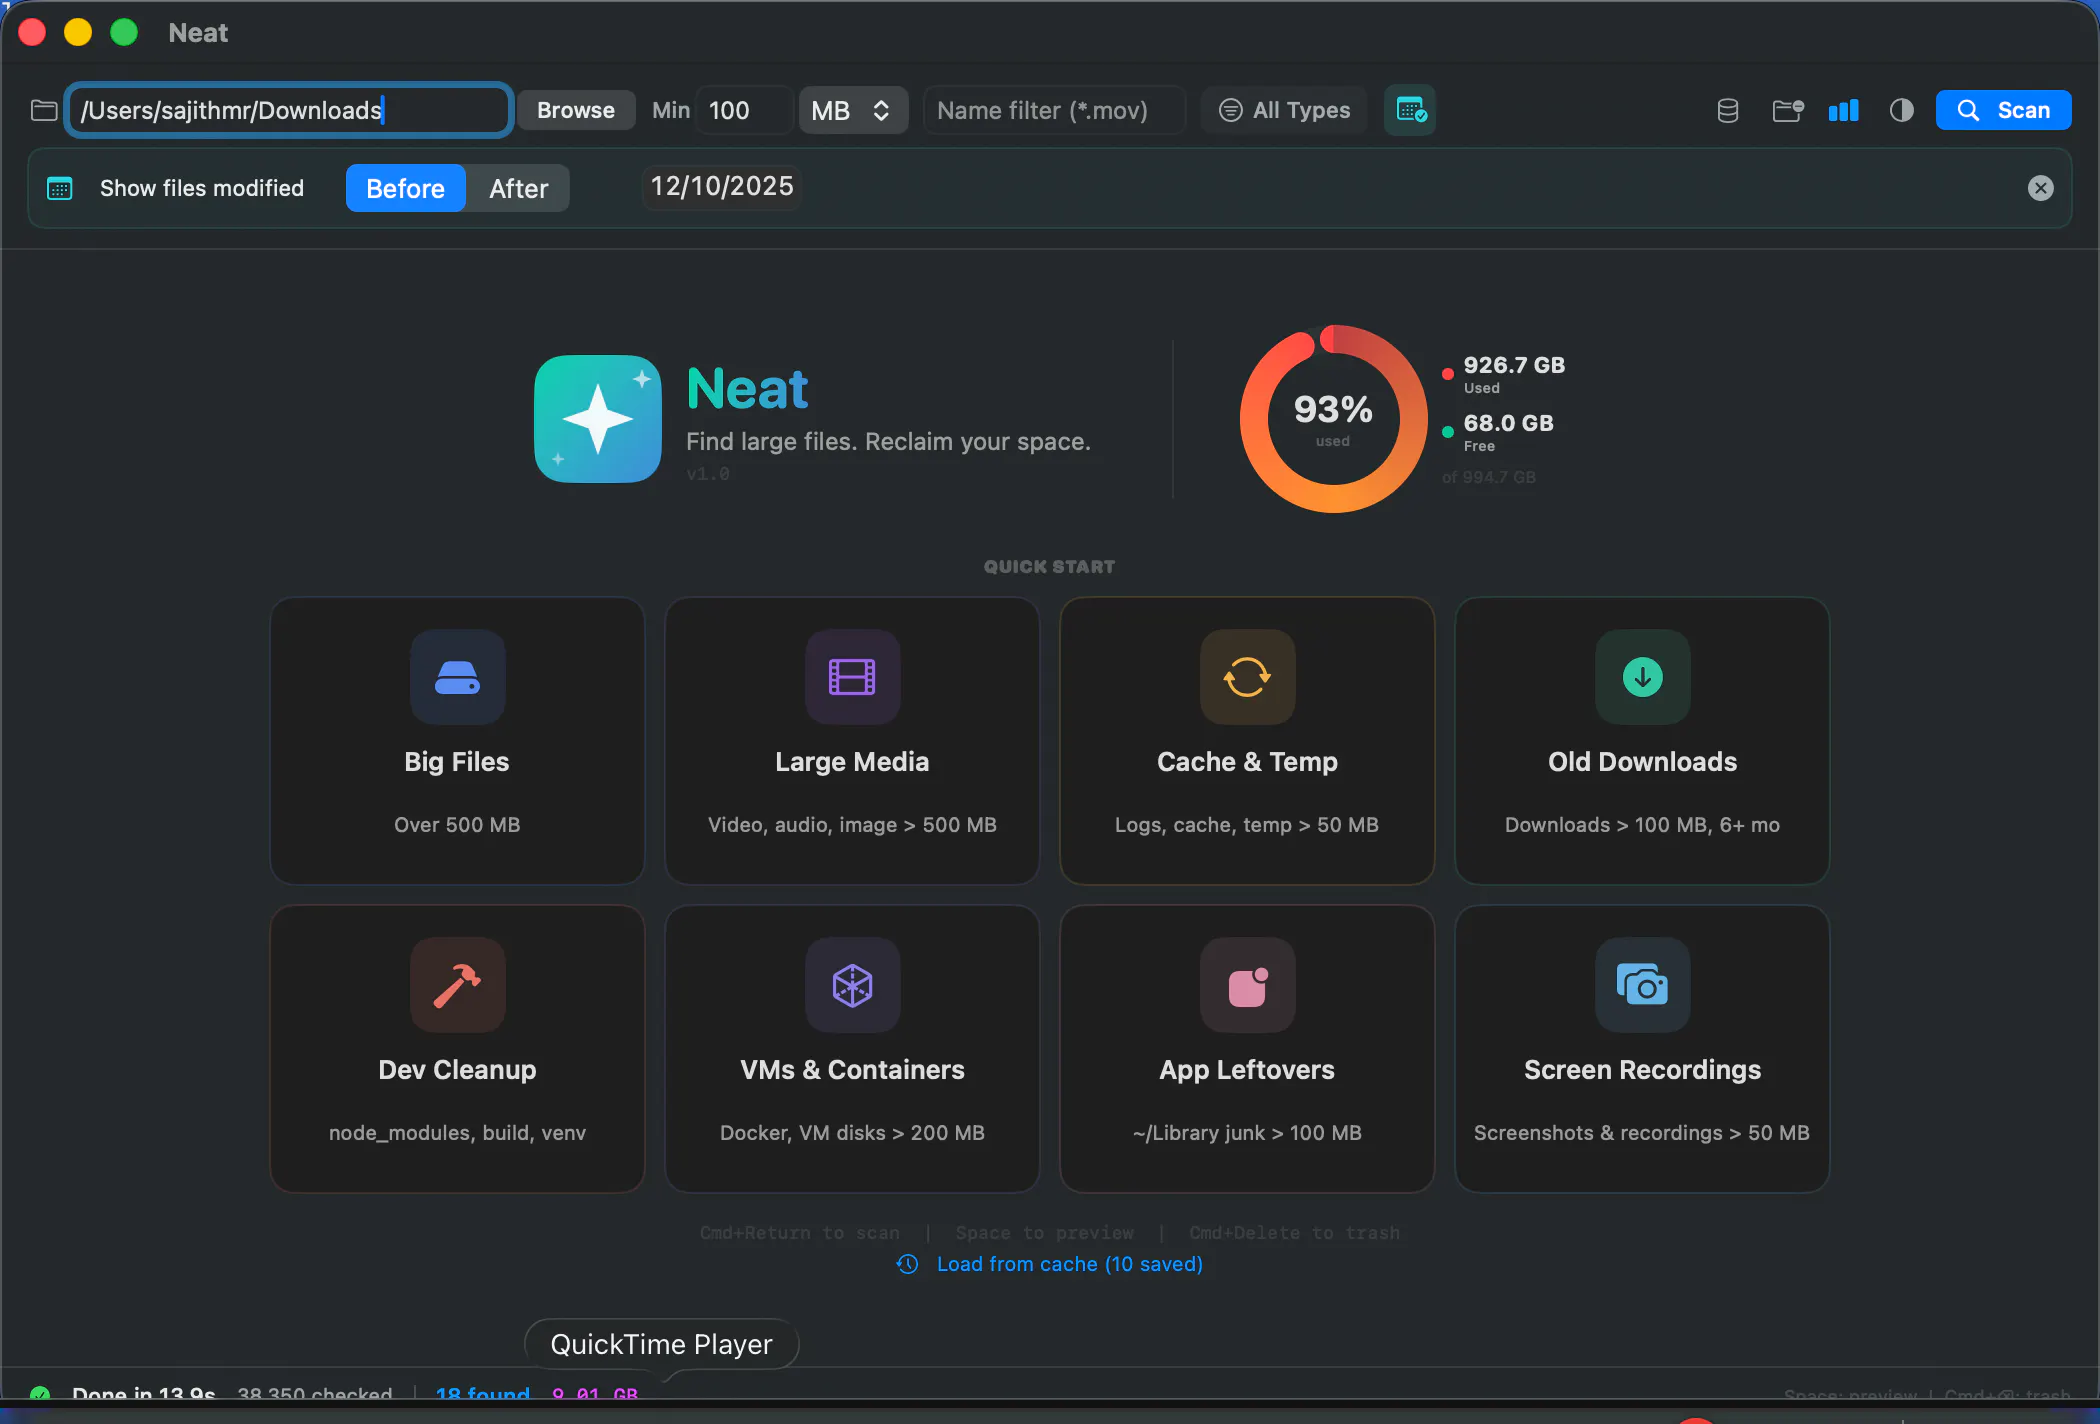The height and width of the screenshot is (1424, 2100).
Task: Open the VMs & Containers card
Action: click(852, 1048)
